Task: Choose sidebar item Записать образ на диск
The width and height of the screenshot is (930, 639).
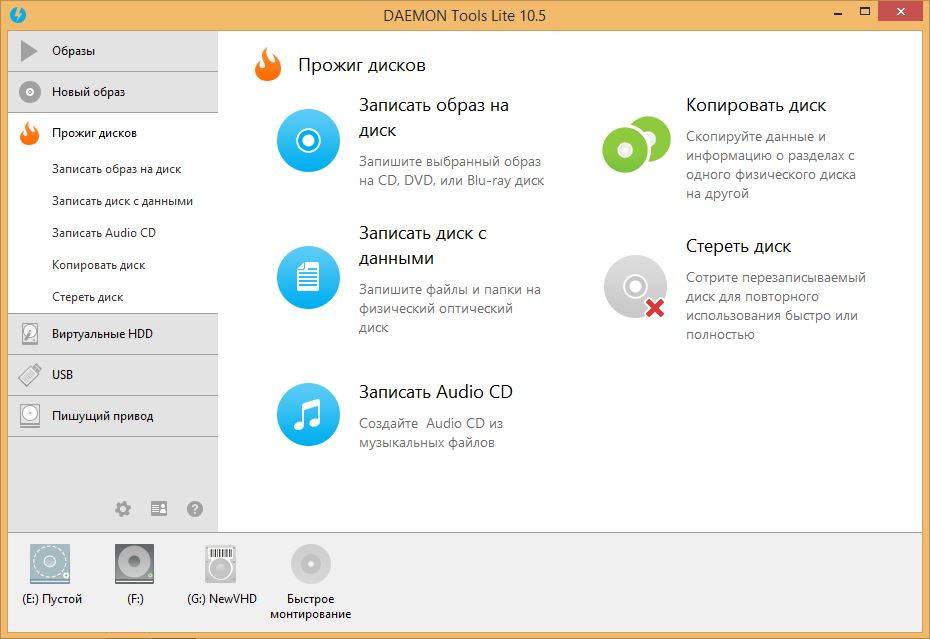Action: pos(116,169)
